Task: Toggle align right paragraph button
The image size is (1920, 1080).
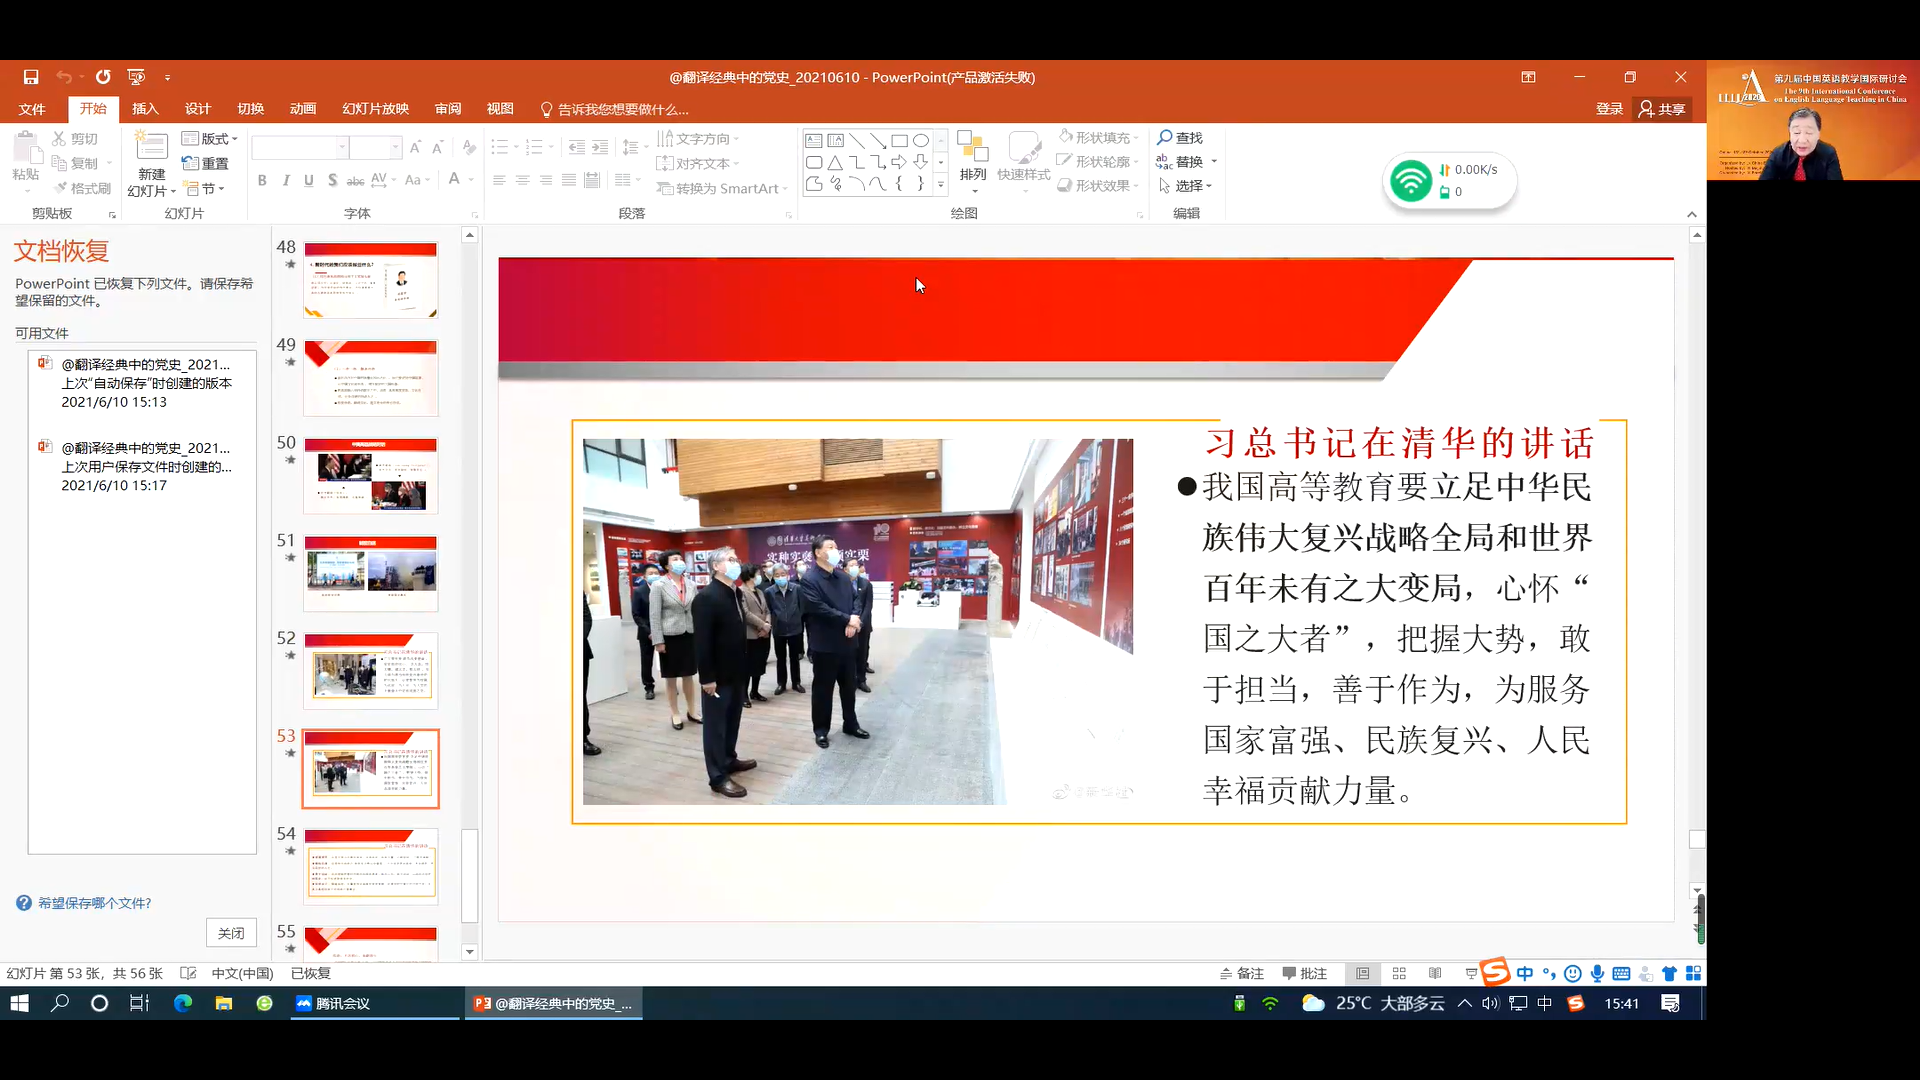Action: tap(546, 181)
